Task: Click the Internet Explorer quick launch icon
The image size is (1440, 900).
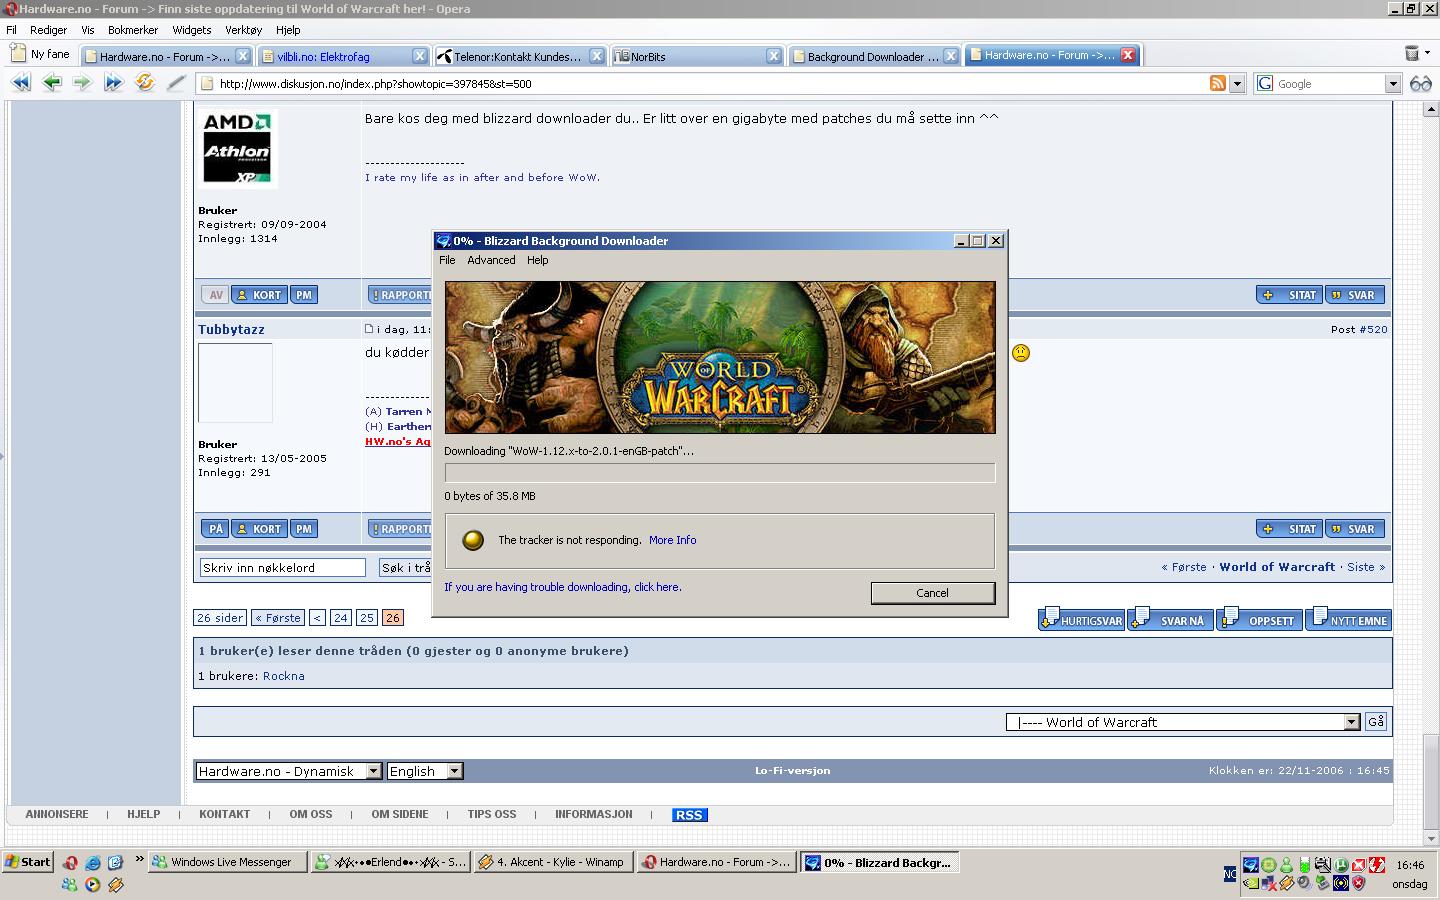Action: pyautogui.click(x=93, y=862)
